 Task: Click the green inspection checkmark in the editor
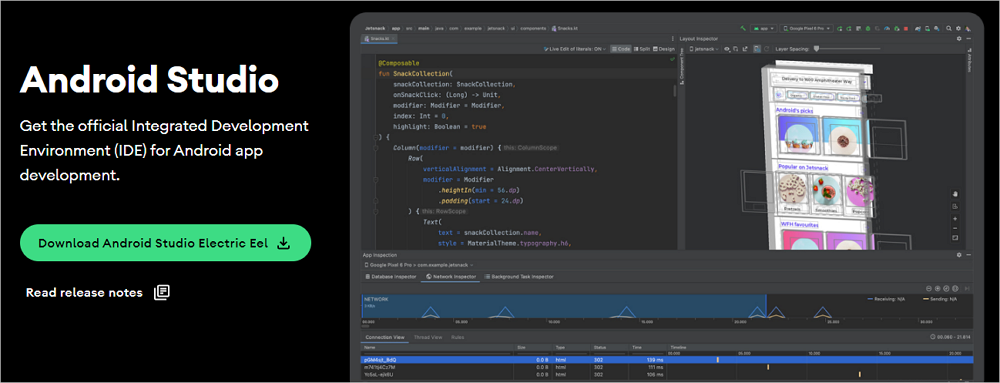tap(672, 59)
